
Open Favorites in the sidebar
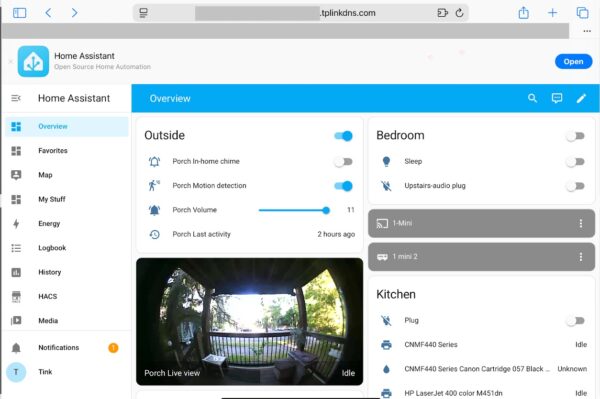click(67, 151)
